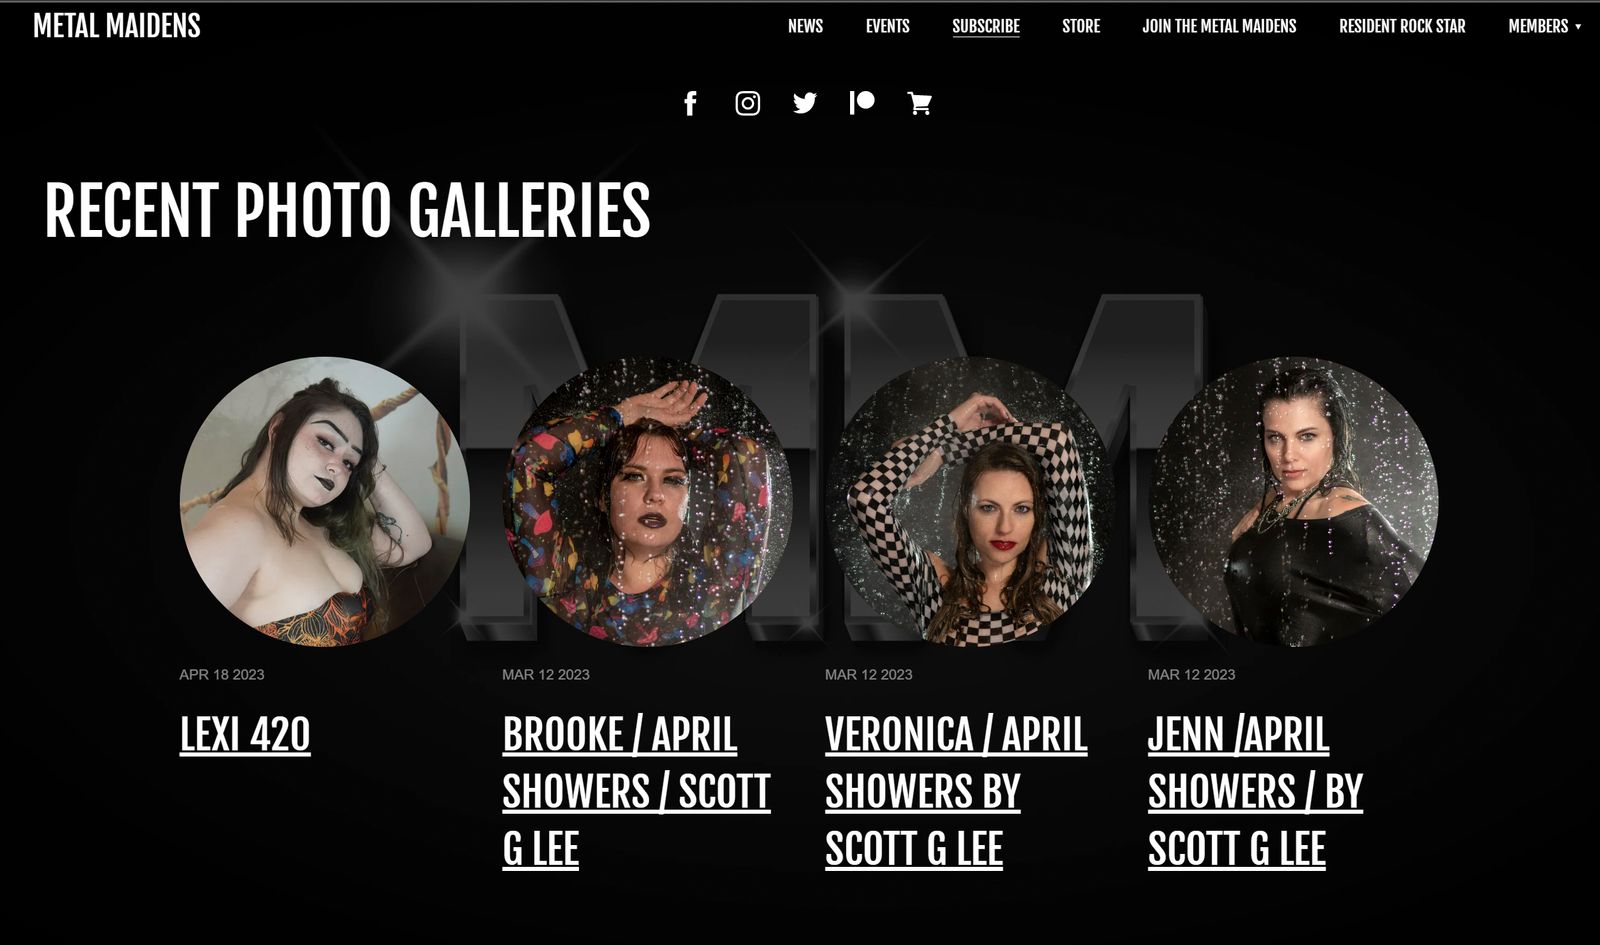Open the Twitter bird icon

point(805,103)
